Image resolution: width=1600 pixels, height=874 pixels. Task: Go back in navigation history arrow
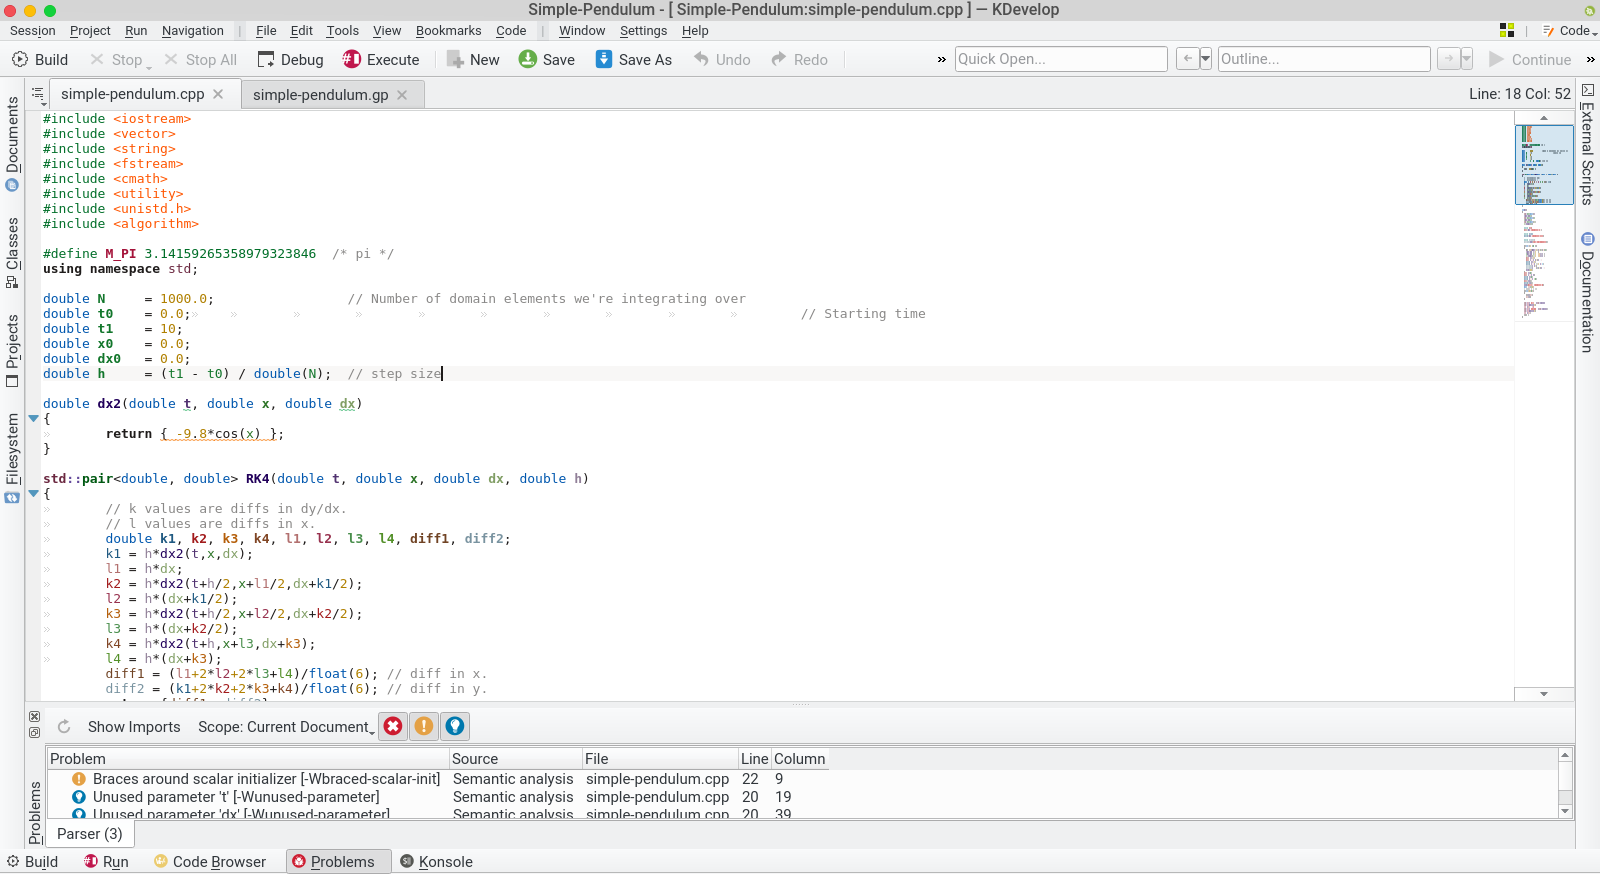tap(1187, 59)
